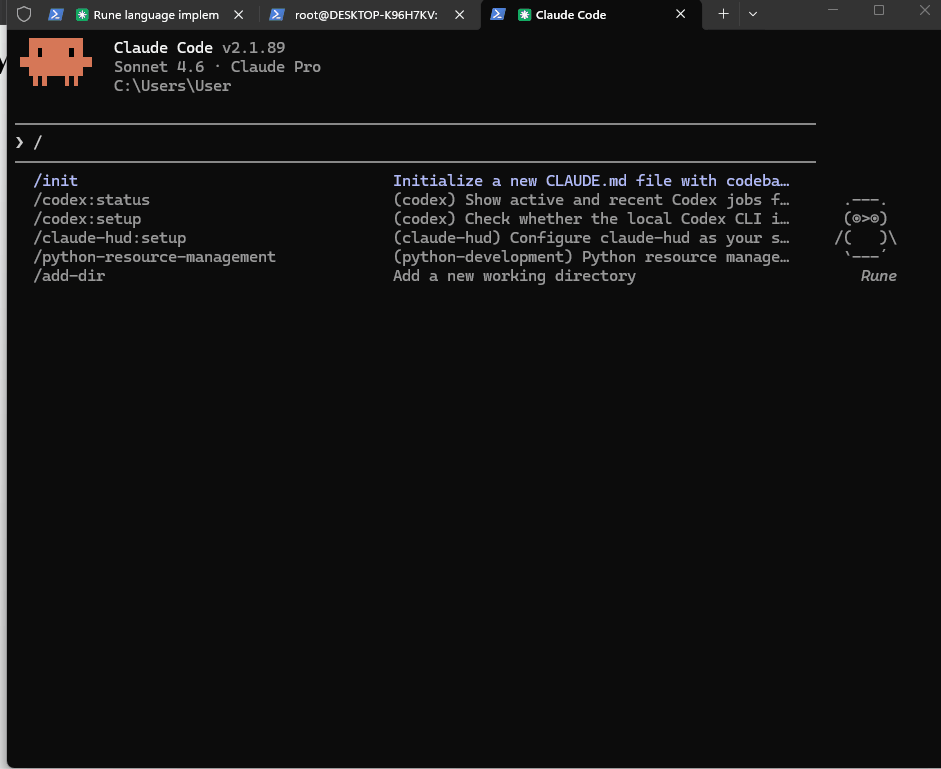This screenshot has height=769, width=941.
Task: Close the root@DESKTOP-K96H7KV tab
Action: (x=459, y=15)
